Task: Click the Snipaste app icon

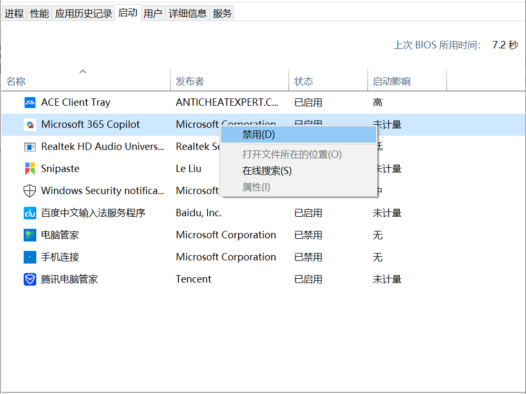Action: coord(30,169)
